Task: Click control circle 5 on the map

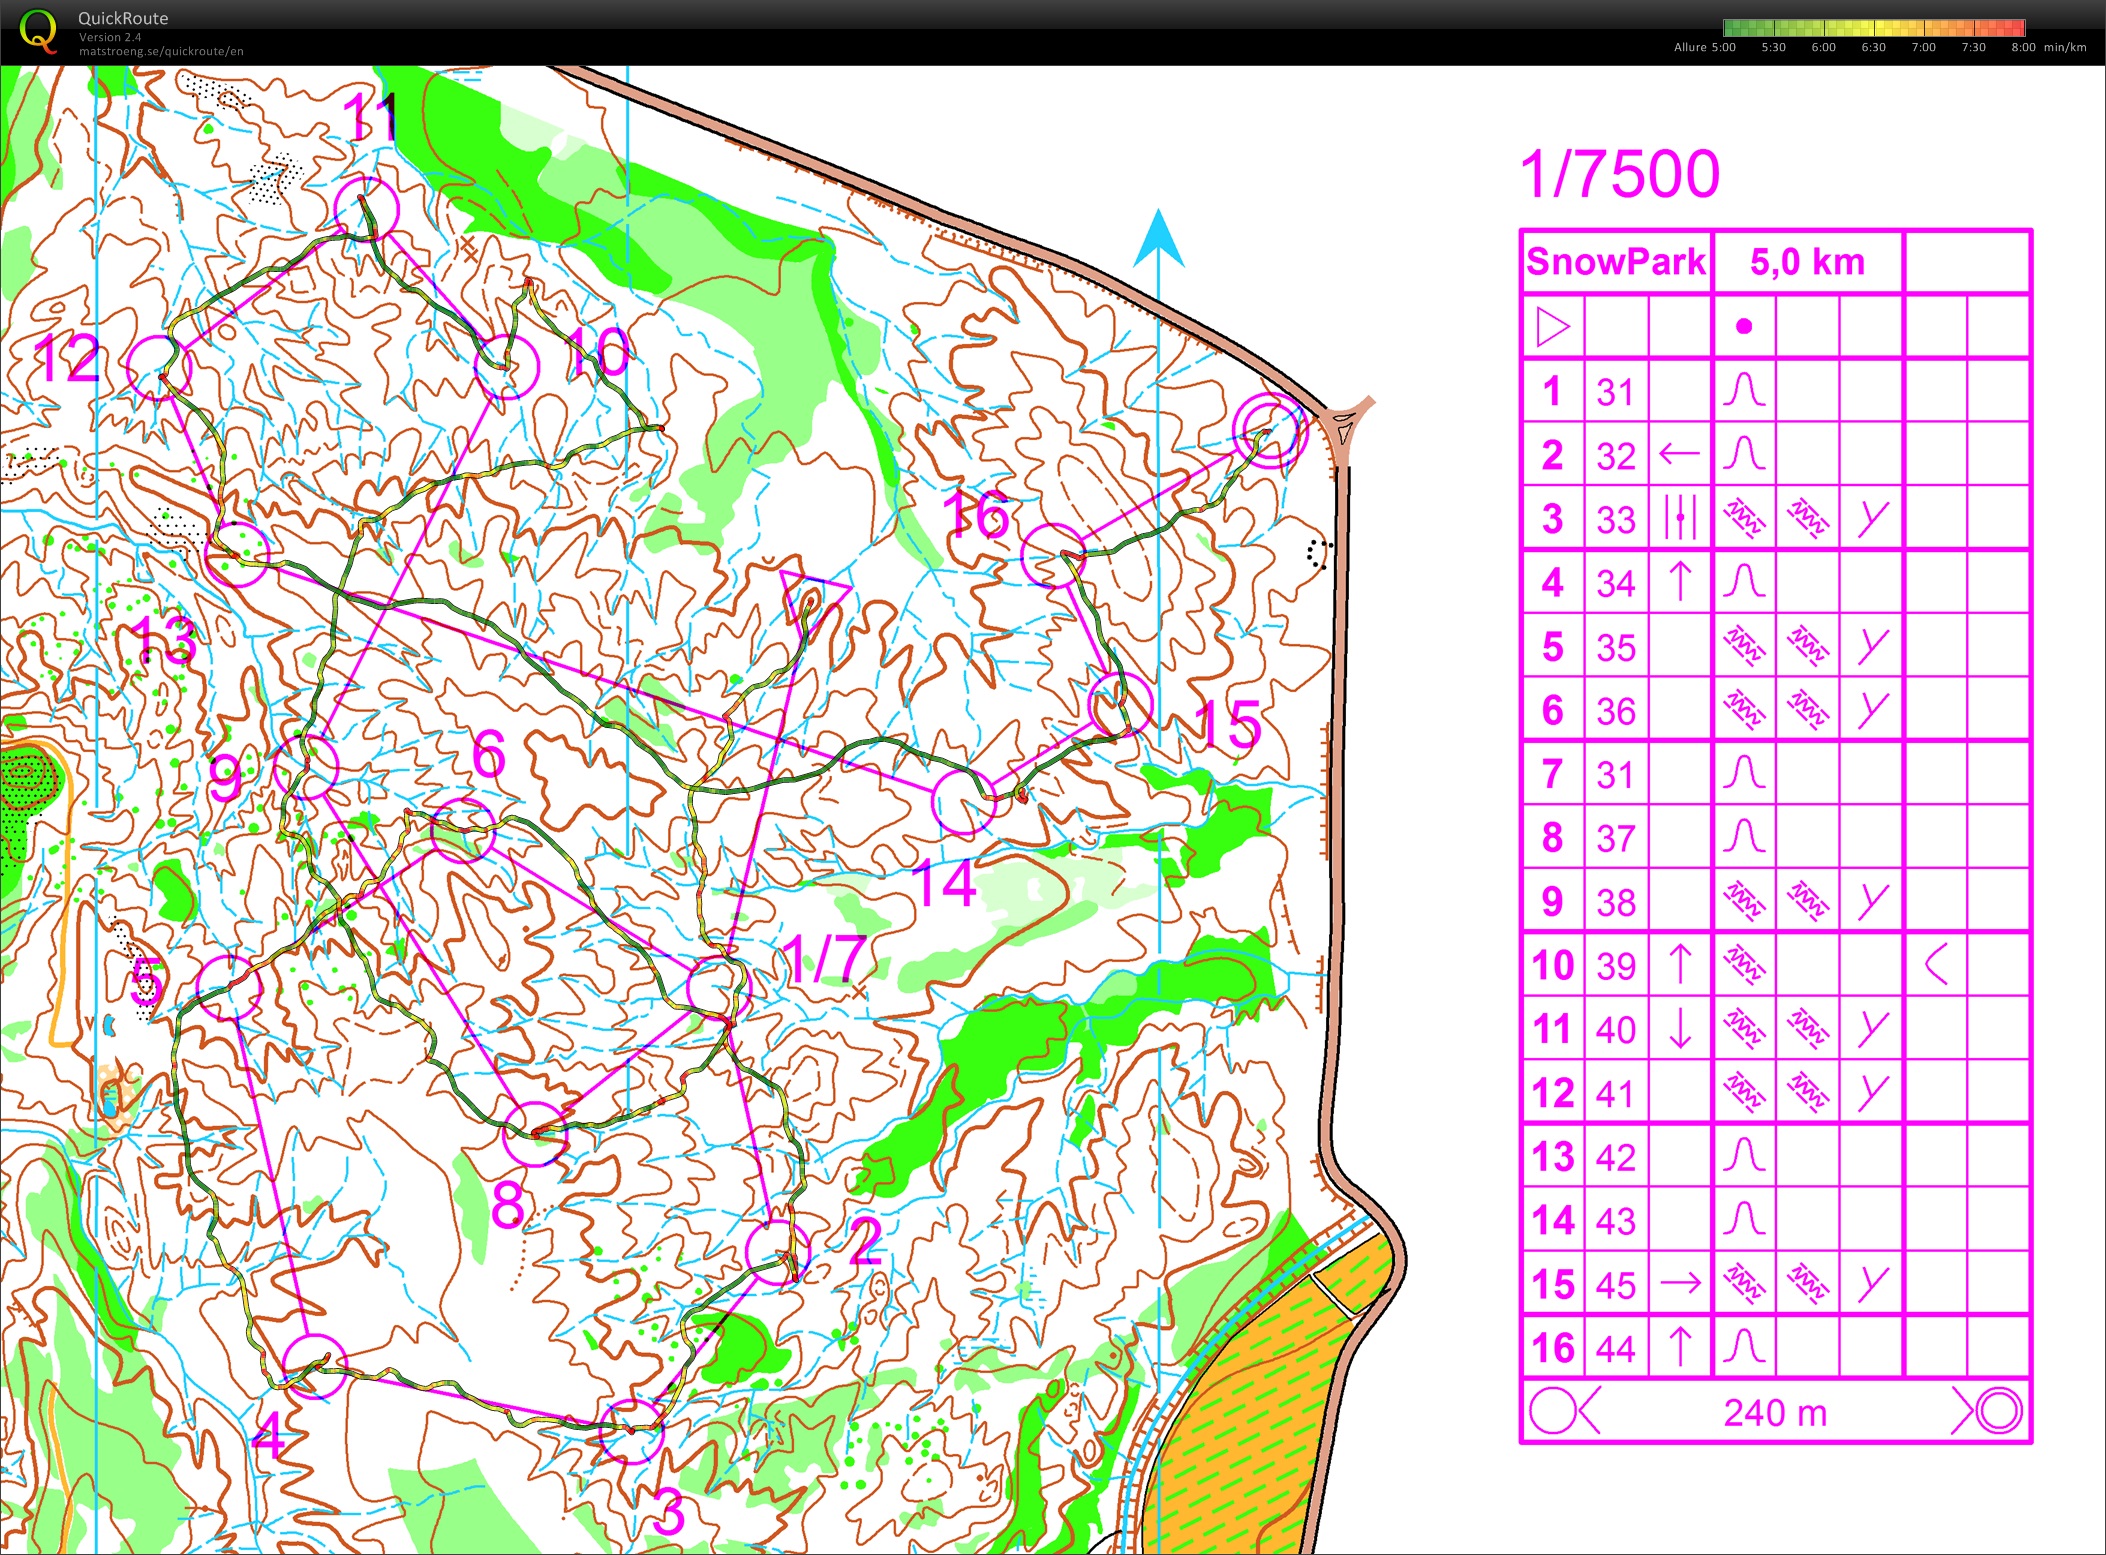Action: (229, 987)
